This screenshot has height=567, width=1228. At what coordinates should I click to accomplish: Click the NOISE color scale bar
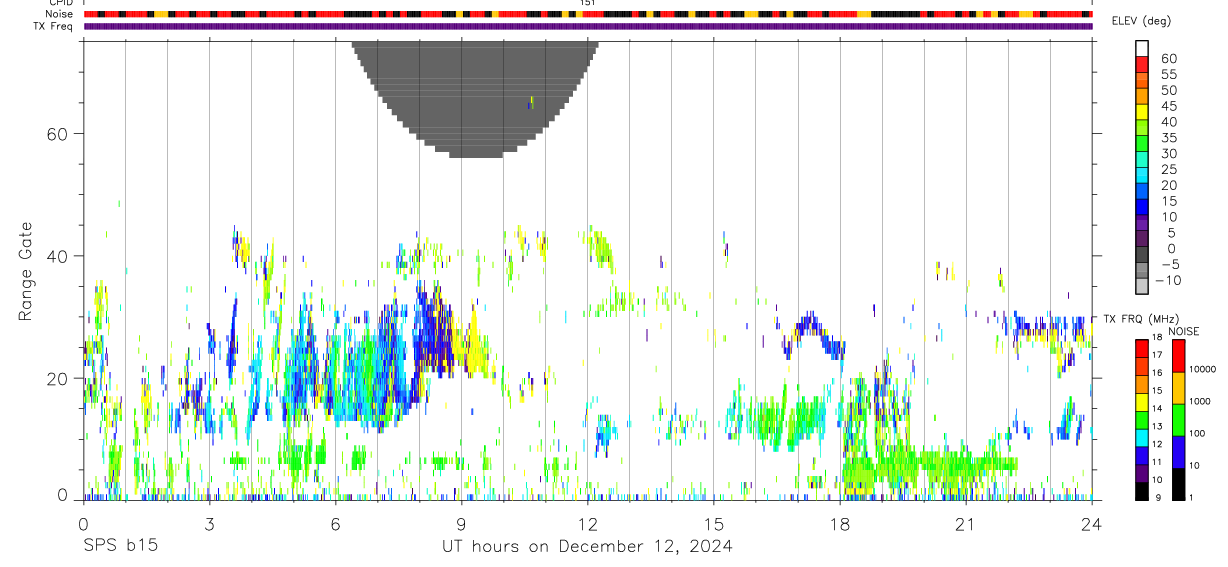1178,420
